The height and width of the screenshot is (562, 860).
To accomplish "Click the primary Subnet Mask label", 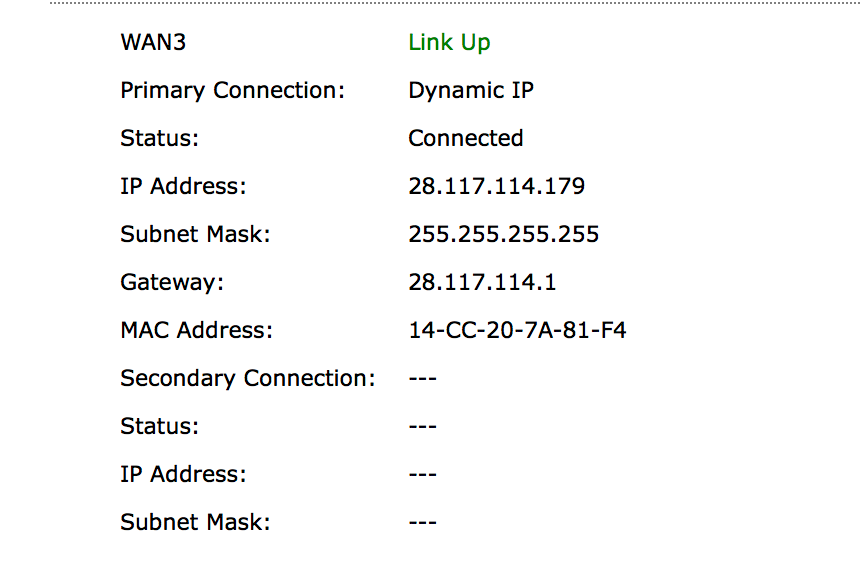I will (x=195, y=234).
